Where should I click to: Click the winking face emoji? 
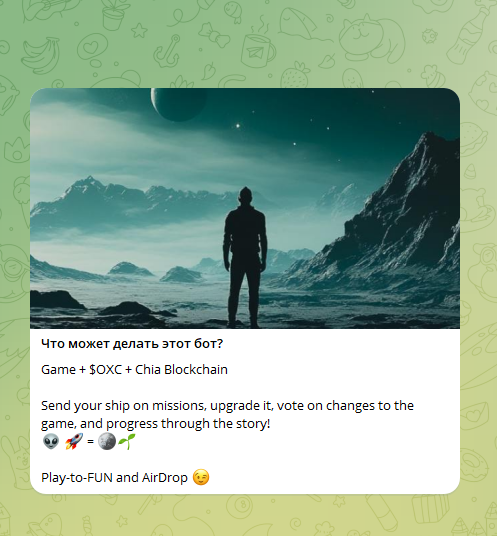[x=201, y=477]
